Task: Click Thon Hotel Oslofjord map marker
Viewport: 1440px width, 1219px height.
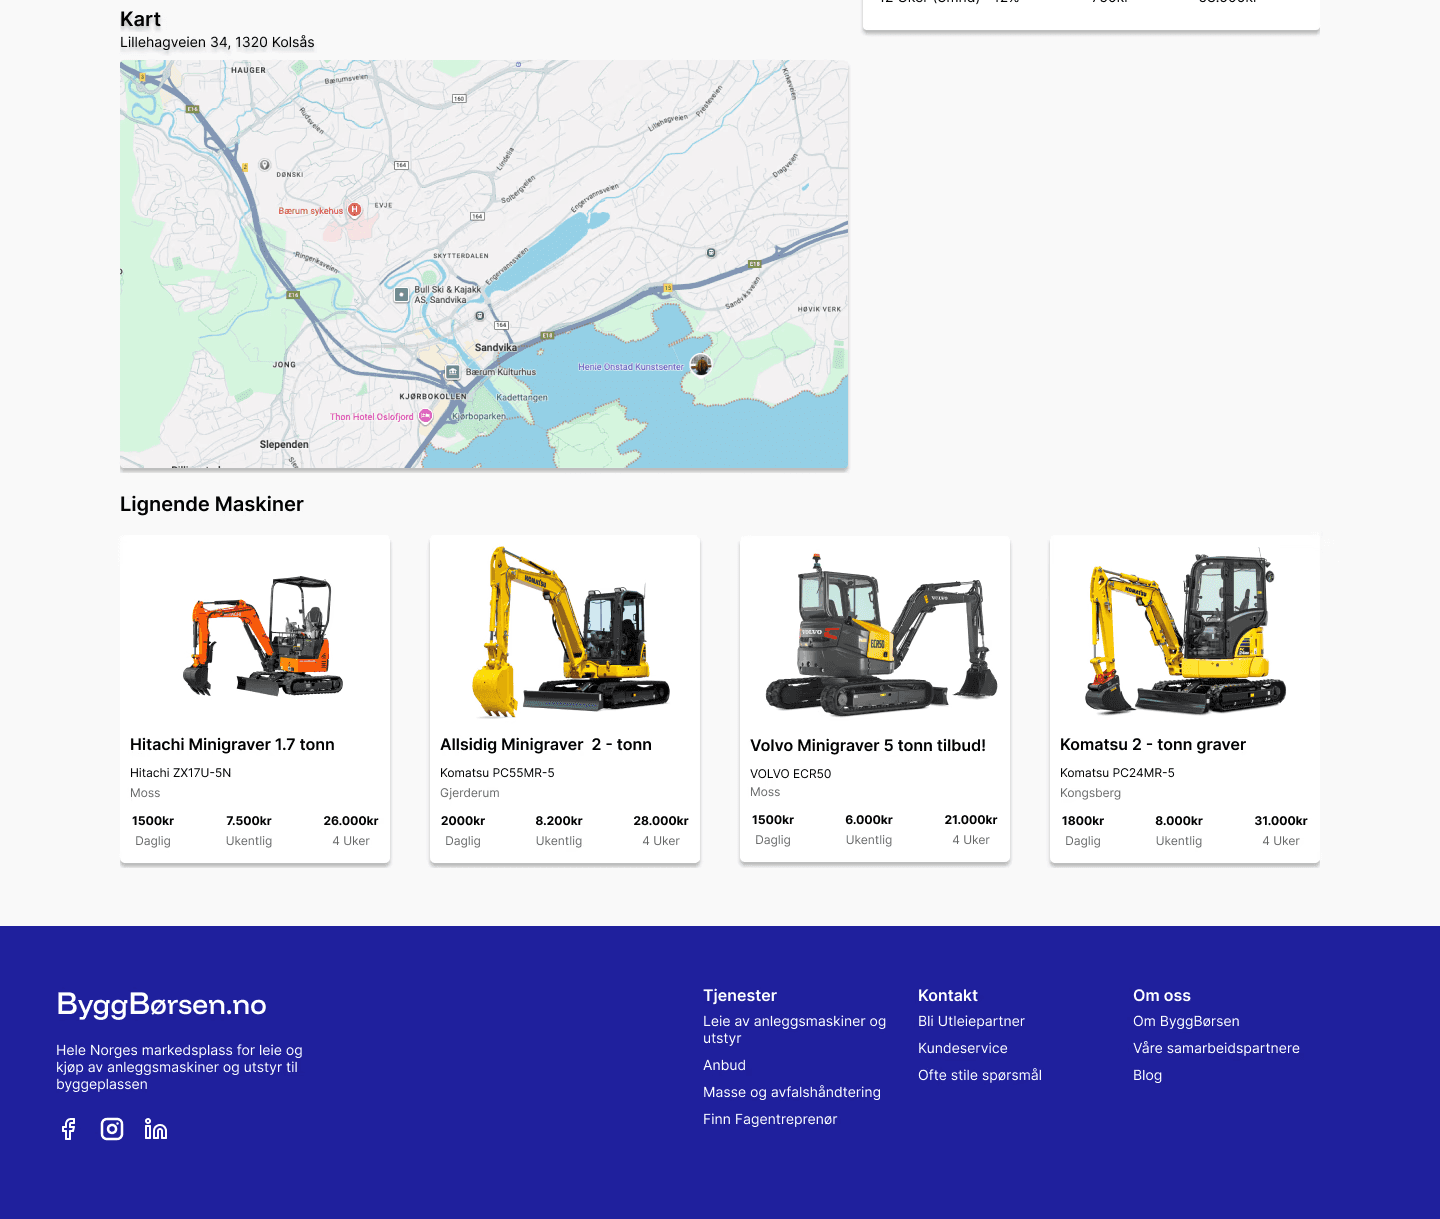Action: pyautogui.click(x=425, y=416)
